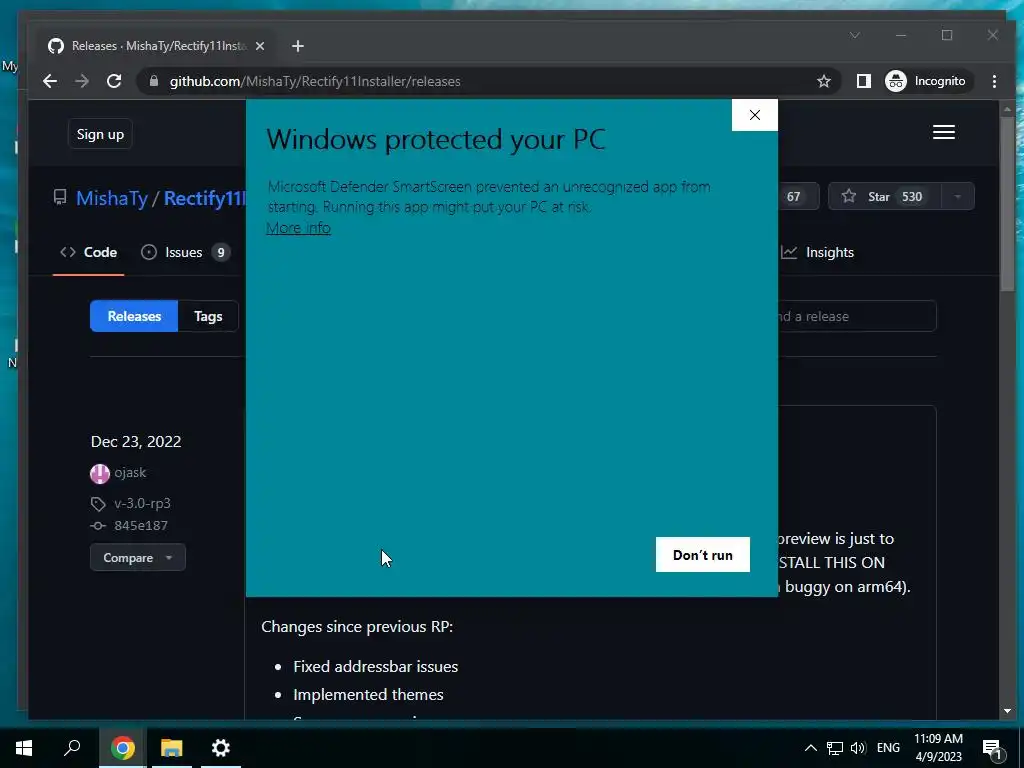Click the page vertical scrollbar
This screenshot has width=1024, height=768.
pos(1008,204)
